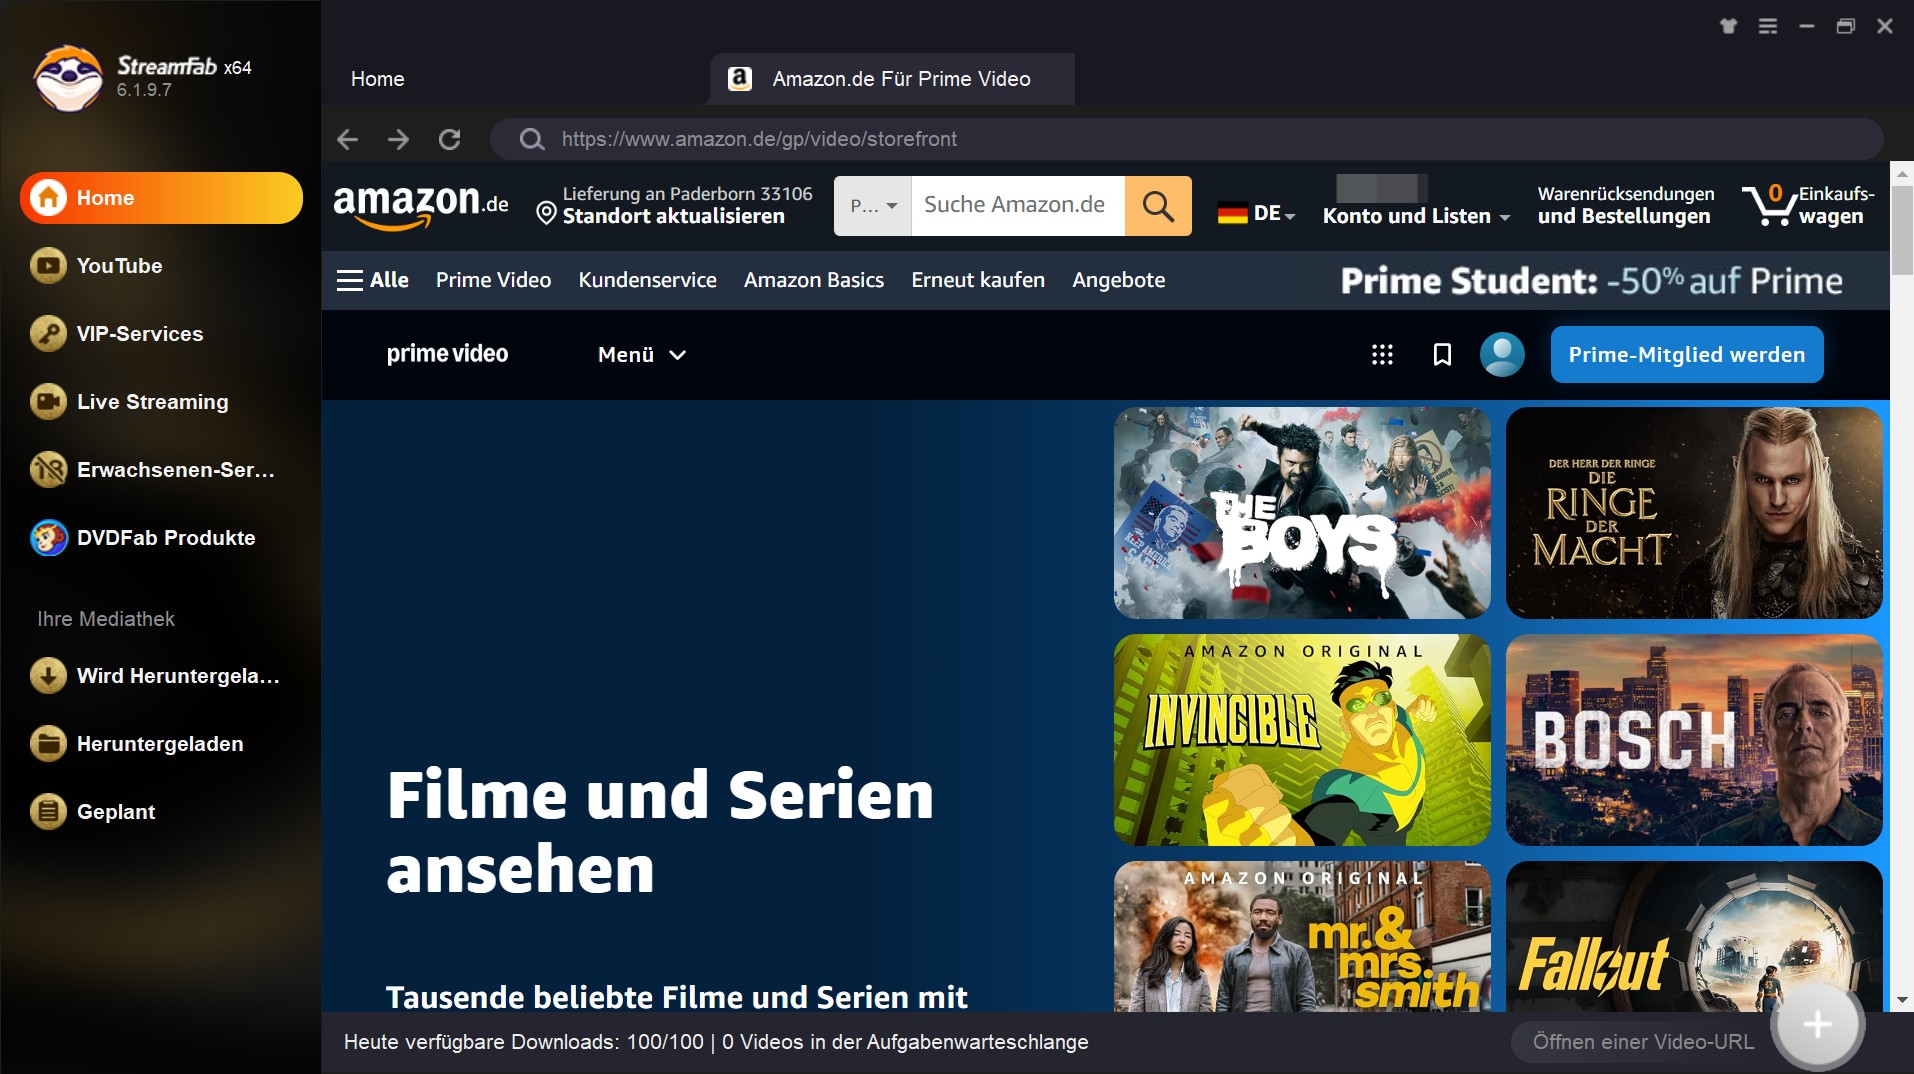Open the Invincible thumbnail

pyautogui.click(x=1302, y=740)
